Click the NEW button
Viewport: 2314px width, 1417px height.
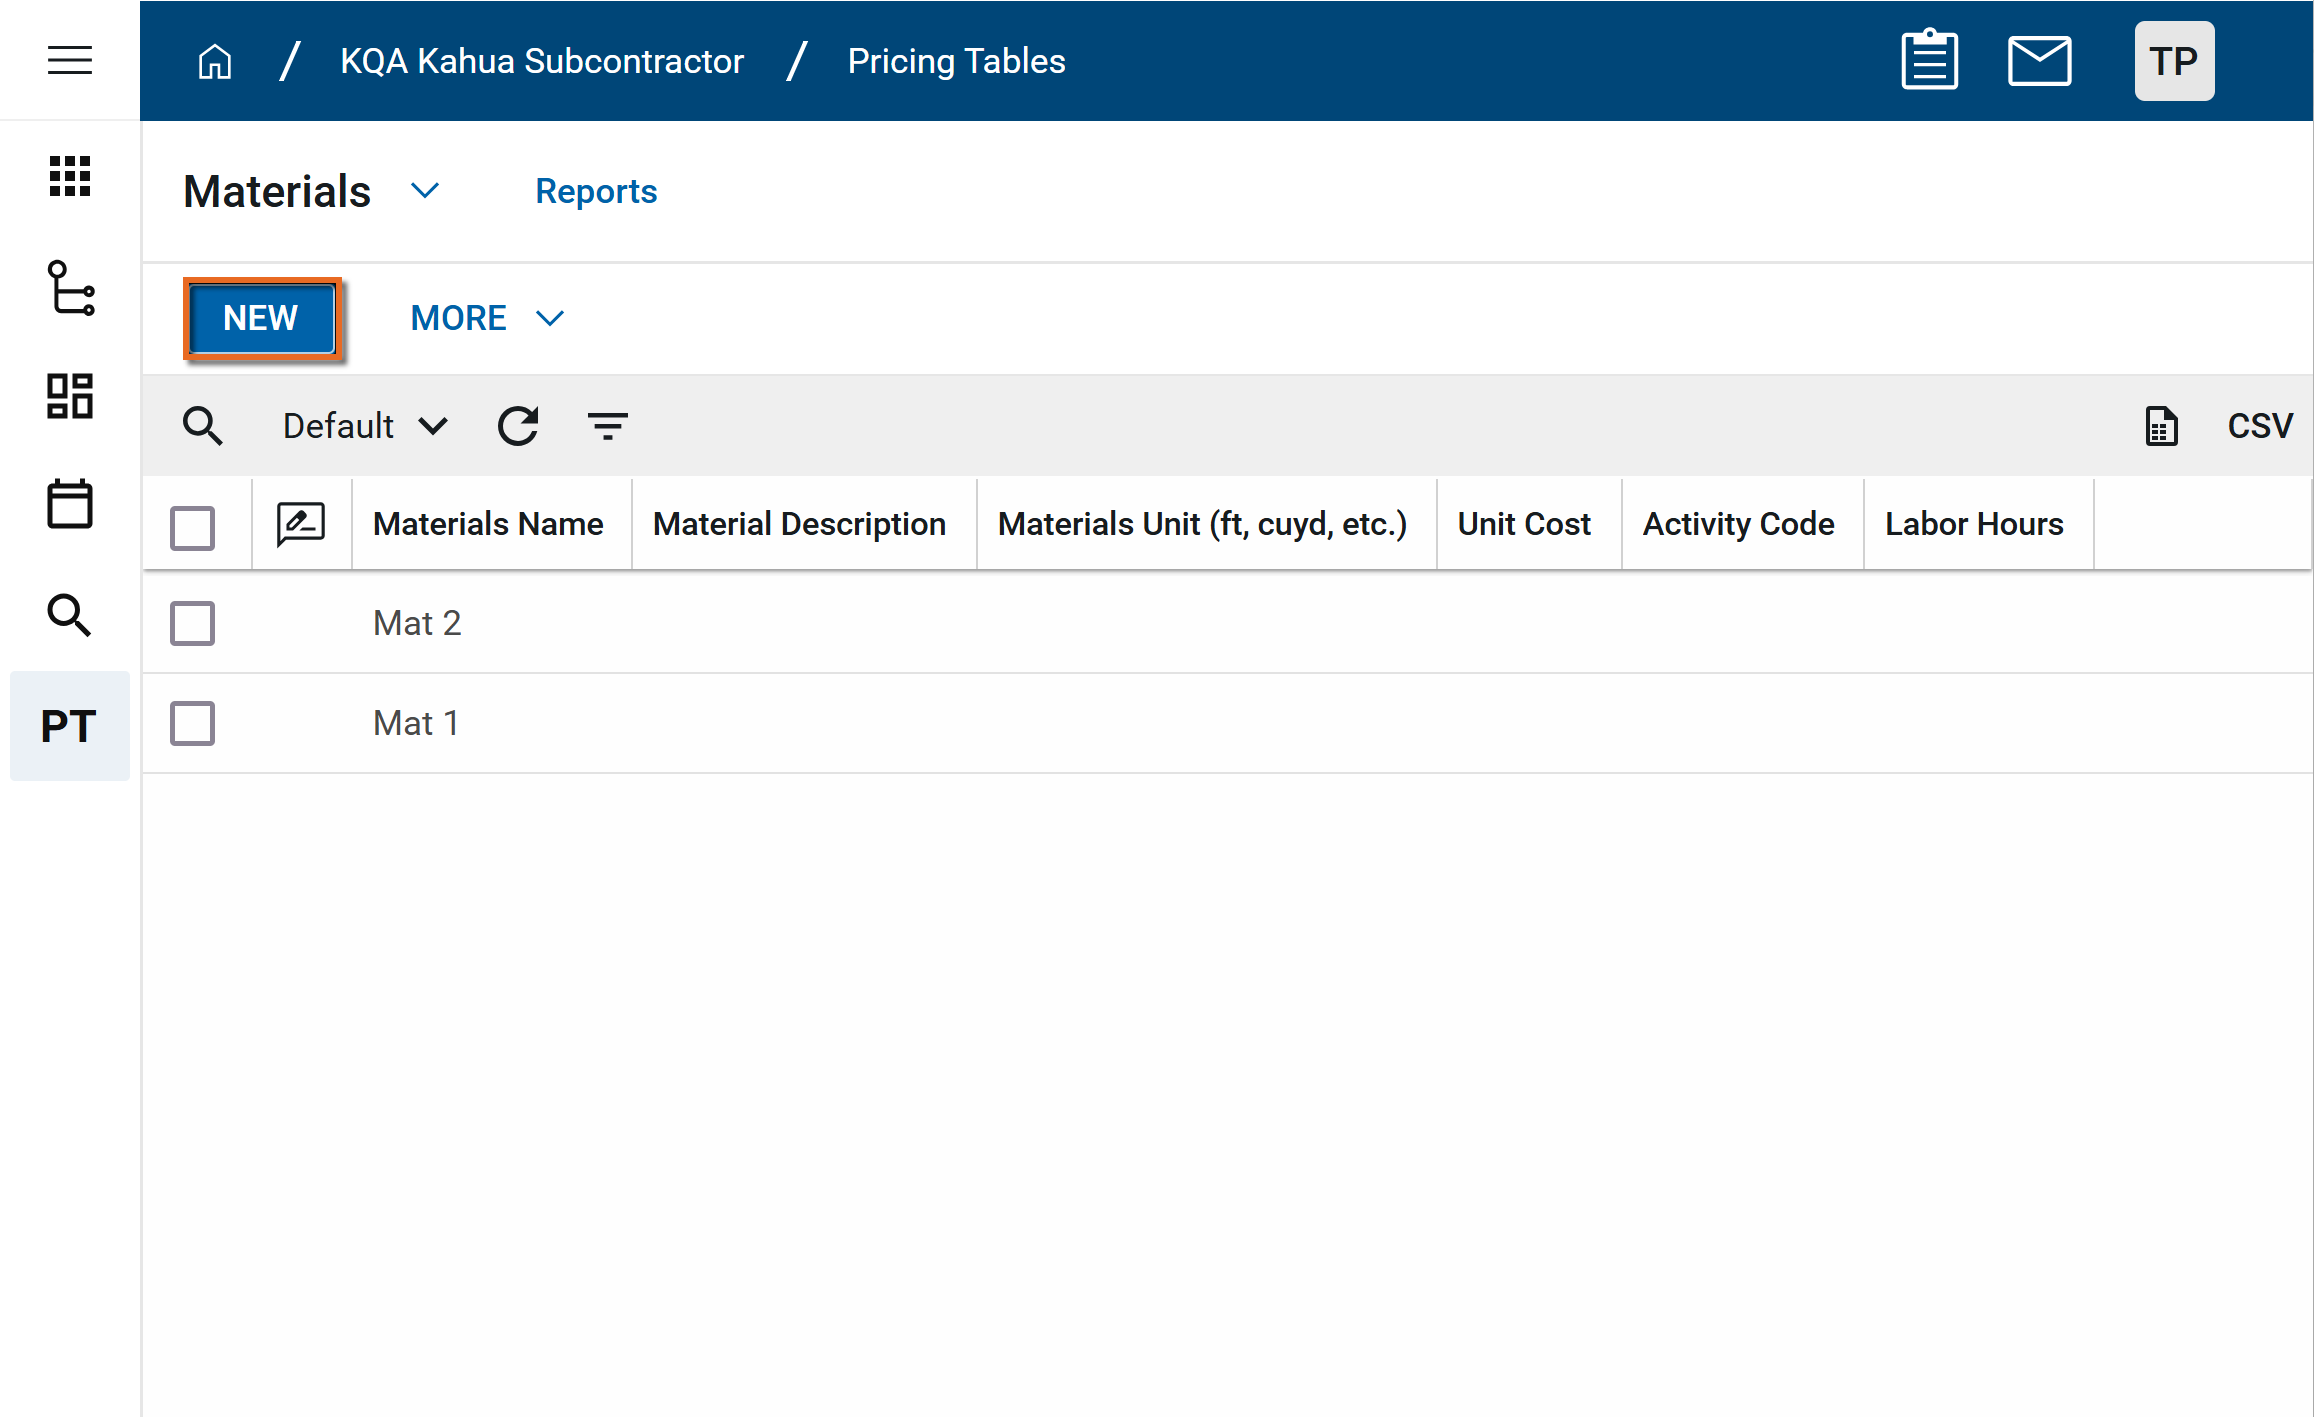point(262,318)
